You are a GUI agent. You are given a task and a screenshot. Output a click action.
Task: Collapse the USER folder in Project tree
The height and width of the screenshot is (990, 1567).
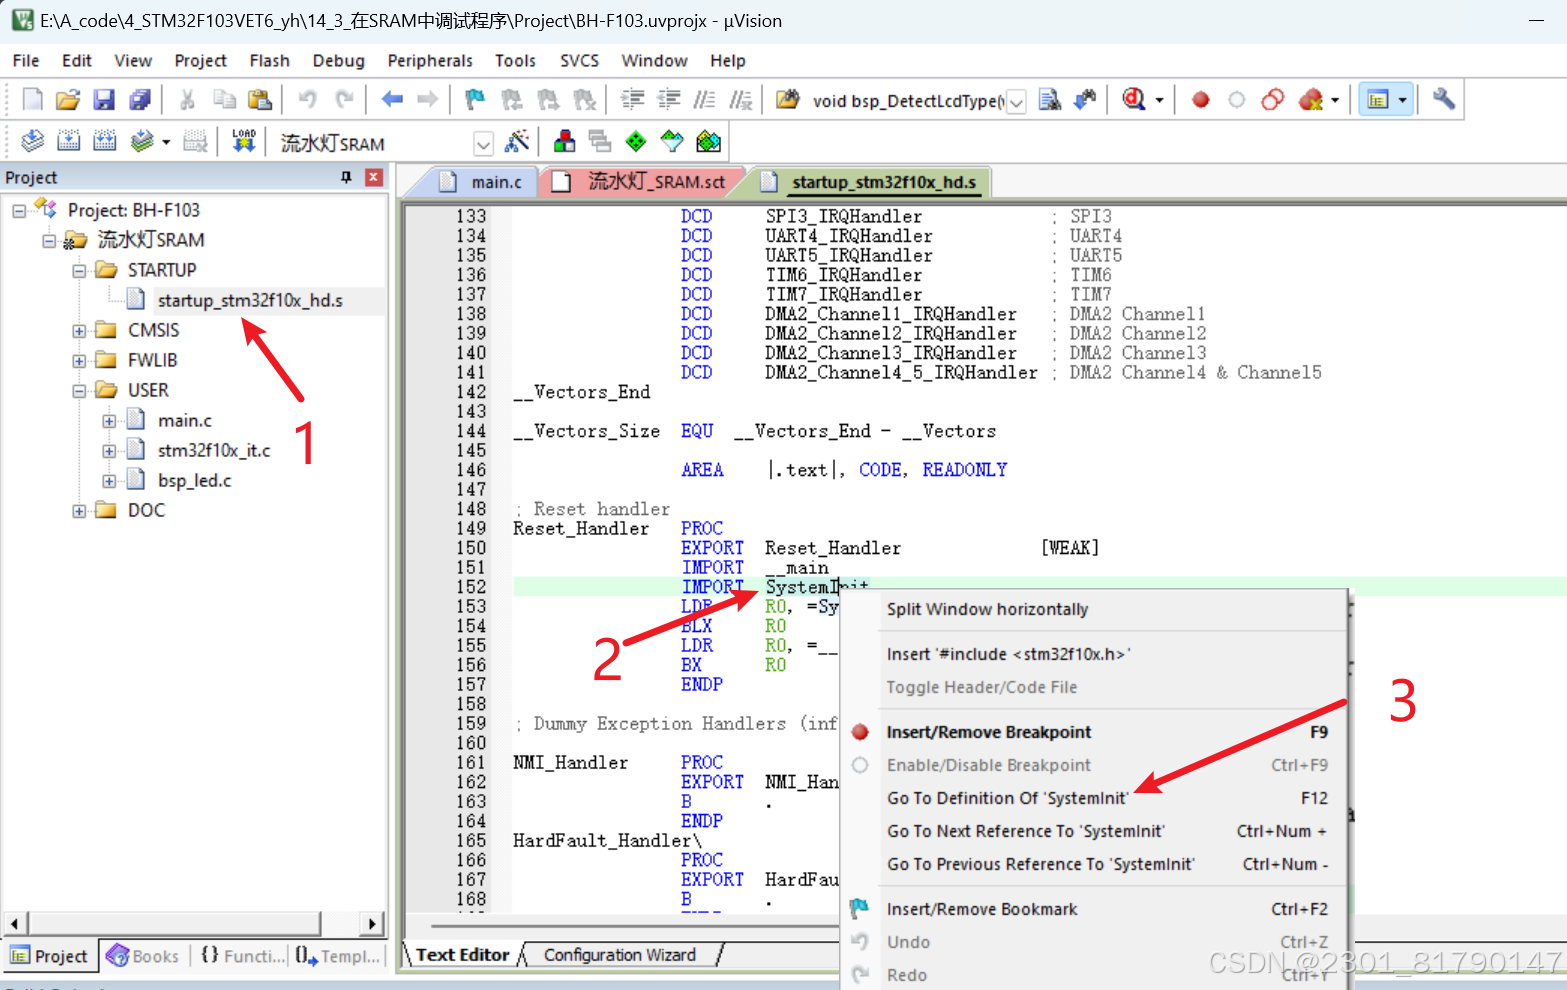point(81,390)
